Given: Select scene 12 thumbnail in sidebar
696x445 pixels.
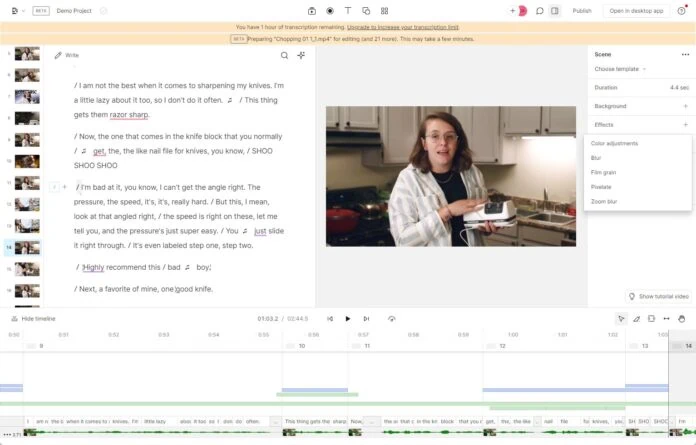Looking at the screenshot, I should 27,205.
